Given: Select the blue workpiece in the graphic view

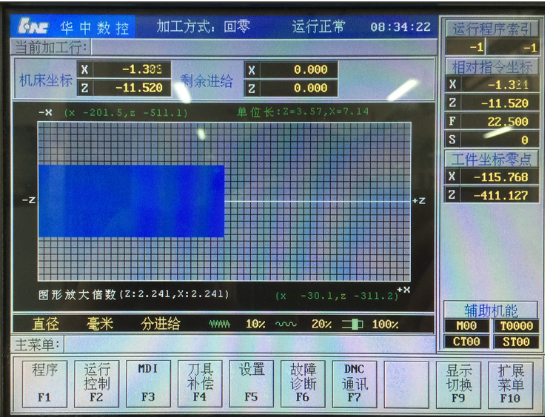Looking at the screenshot, I should 131,201.
